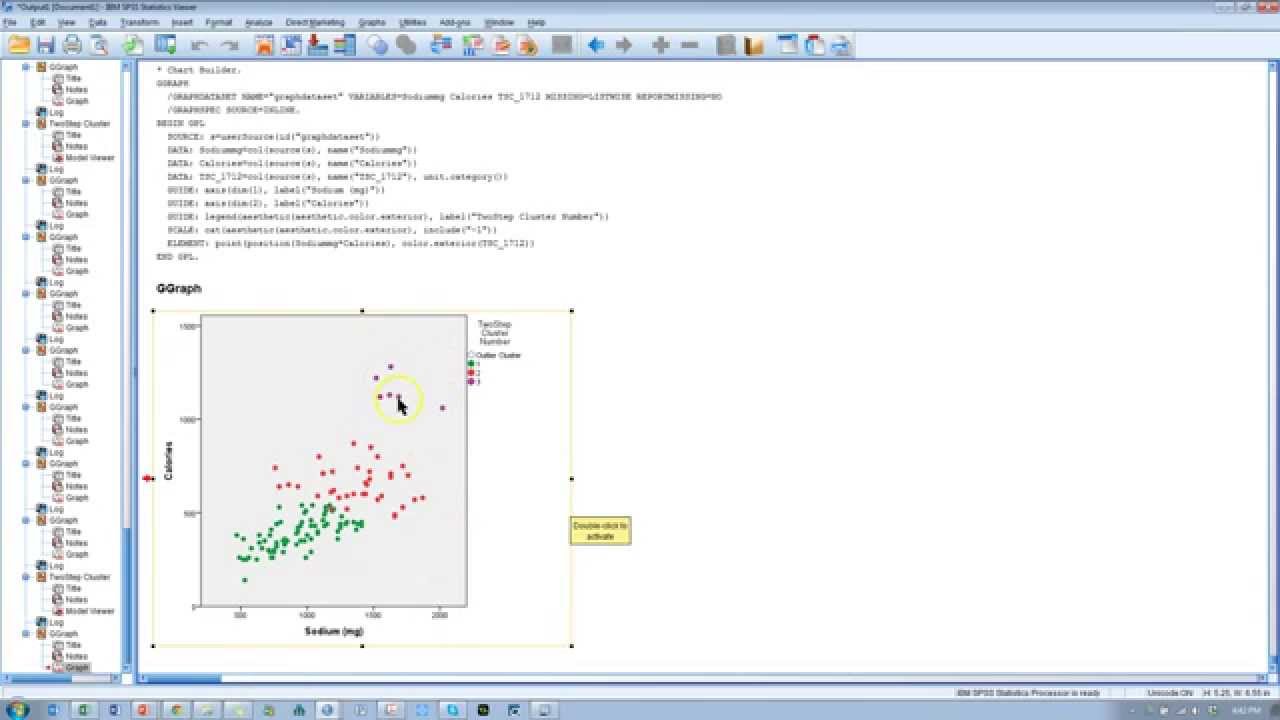
Task: Open the Help menu
Action: (x=537, y=22)
